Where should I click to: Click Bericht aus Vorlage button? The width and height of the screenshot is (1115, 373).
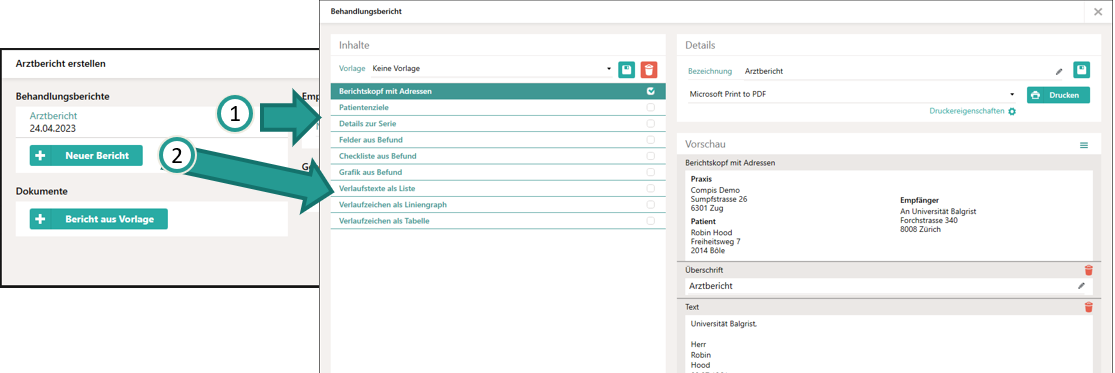pyautogui.click(x=99, y=219)
